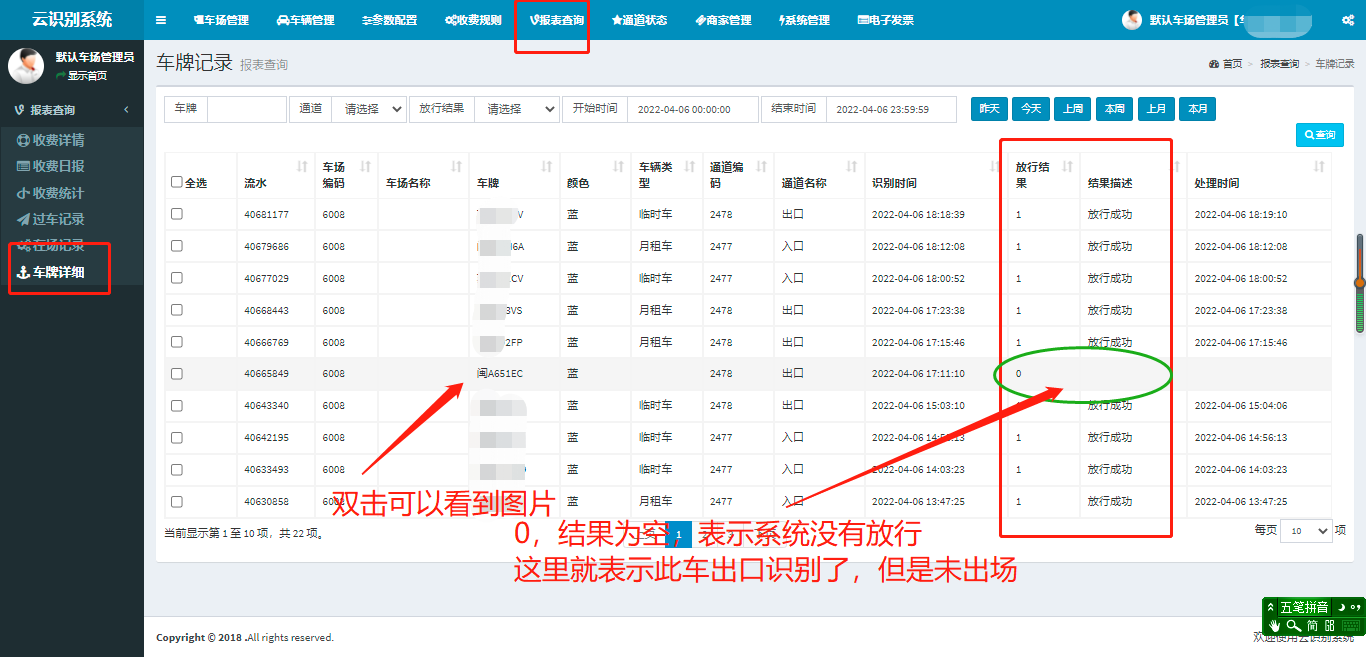This screenshot has width=1366, height=657.
Task: Open 过车记录 in the sidebar
Action: [52, 219]
